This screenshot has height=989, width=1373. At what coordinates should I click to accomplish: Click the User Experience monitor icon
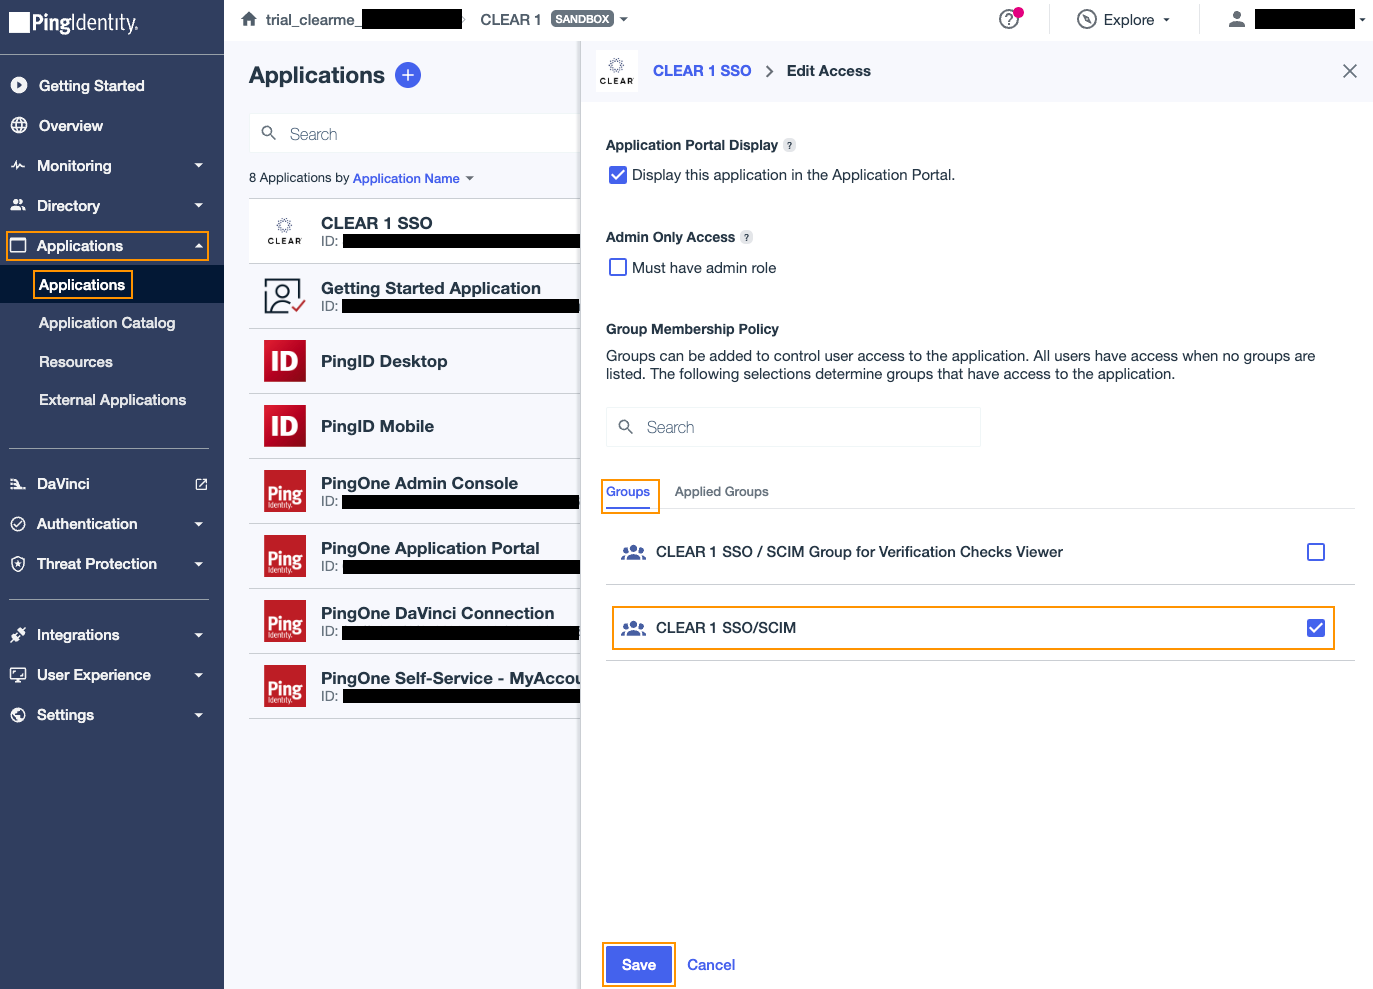18,675
